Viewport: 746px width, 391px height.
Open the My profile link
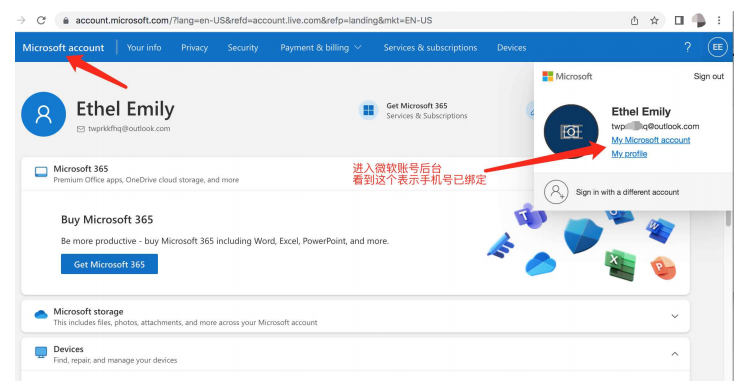pyautogui.click(x=629, y=154)
